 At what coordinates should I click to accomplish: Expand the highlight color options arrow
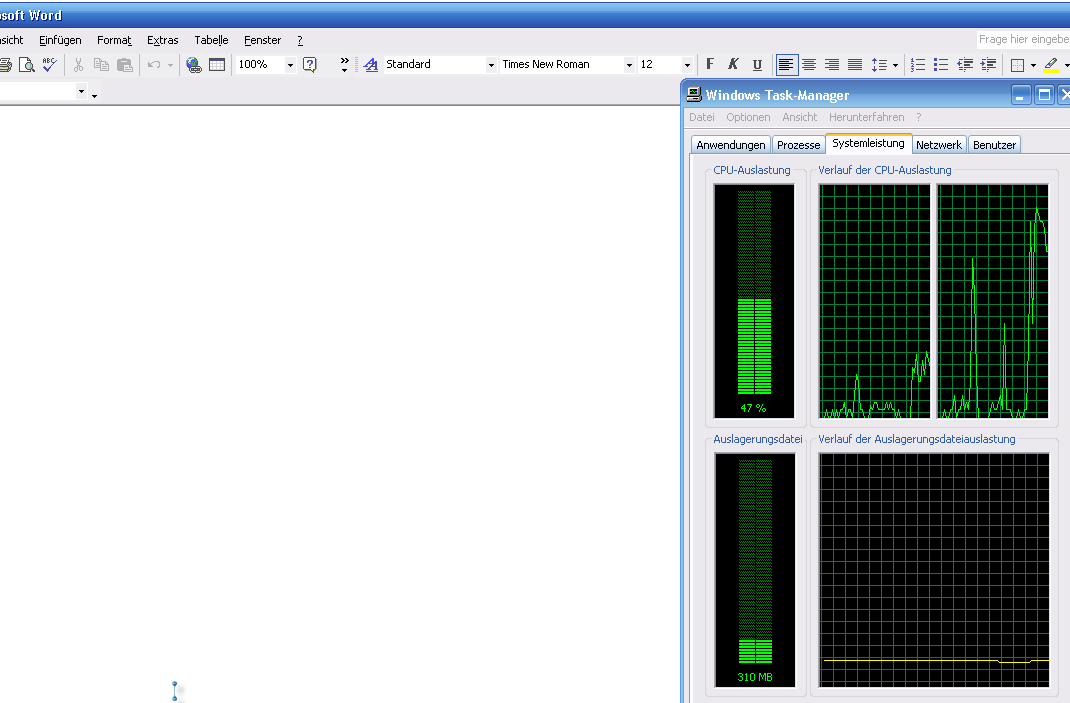click(x=1067, y=66)
